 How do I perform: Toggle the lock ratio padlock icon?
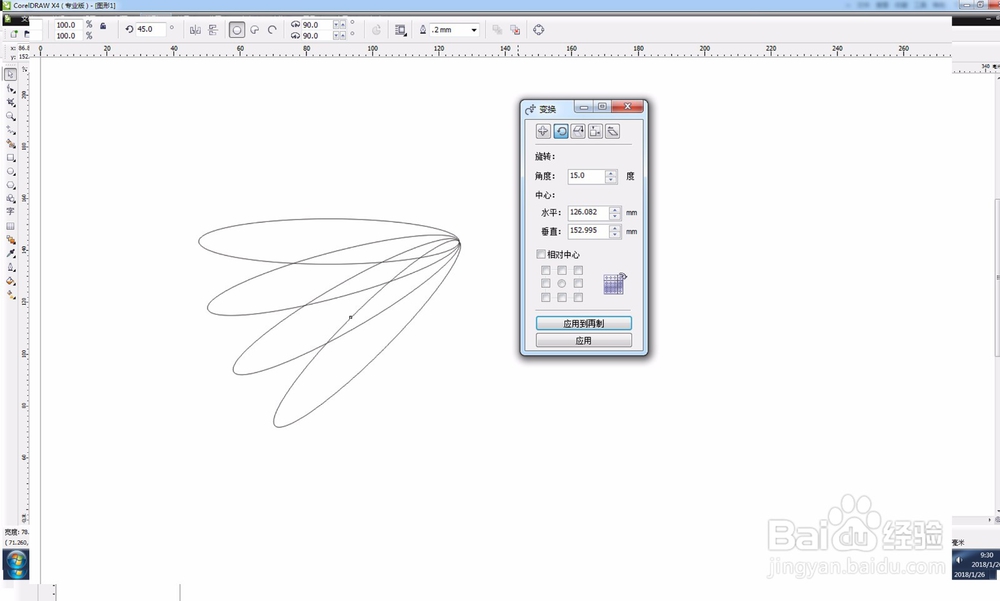tap(103, 26)
